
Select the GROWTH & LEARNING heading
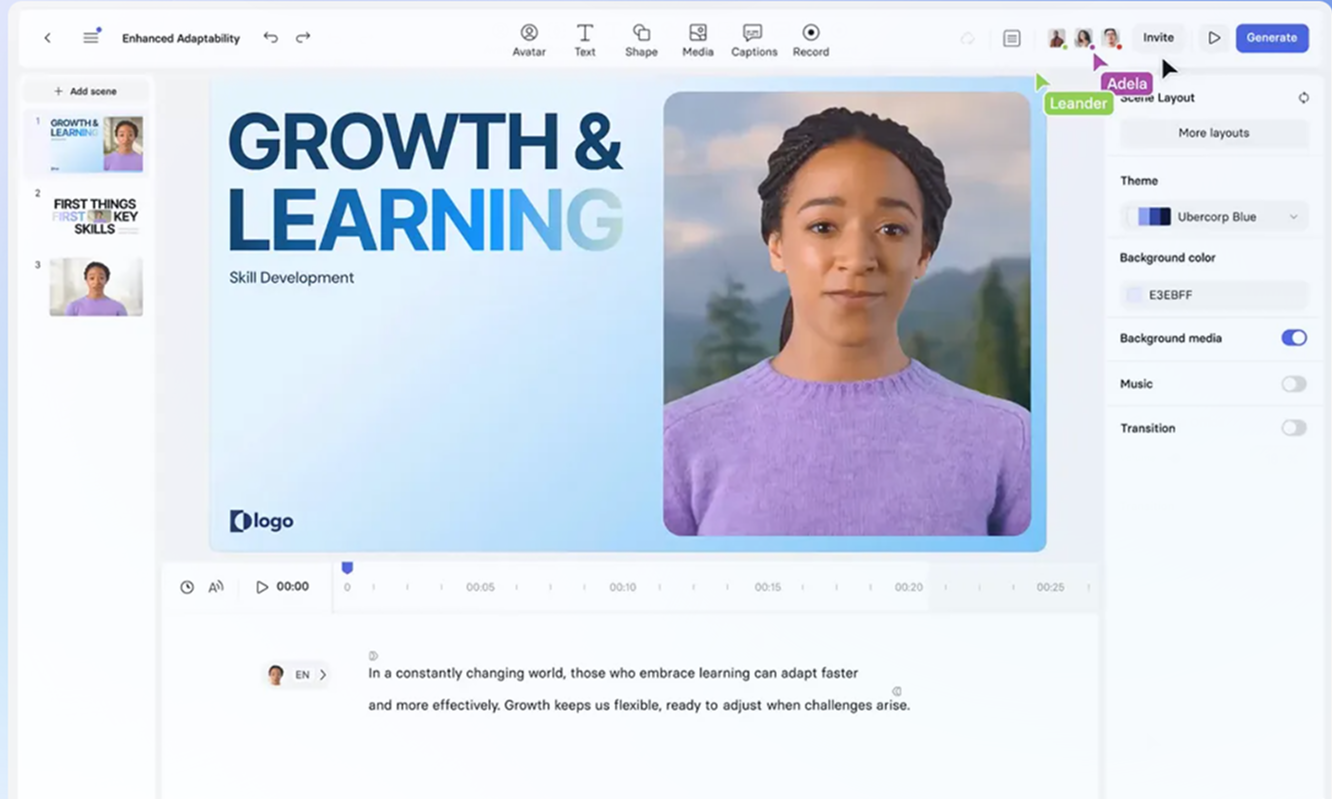coord(426,181)
